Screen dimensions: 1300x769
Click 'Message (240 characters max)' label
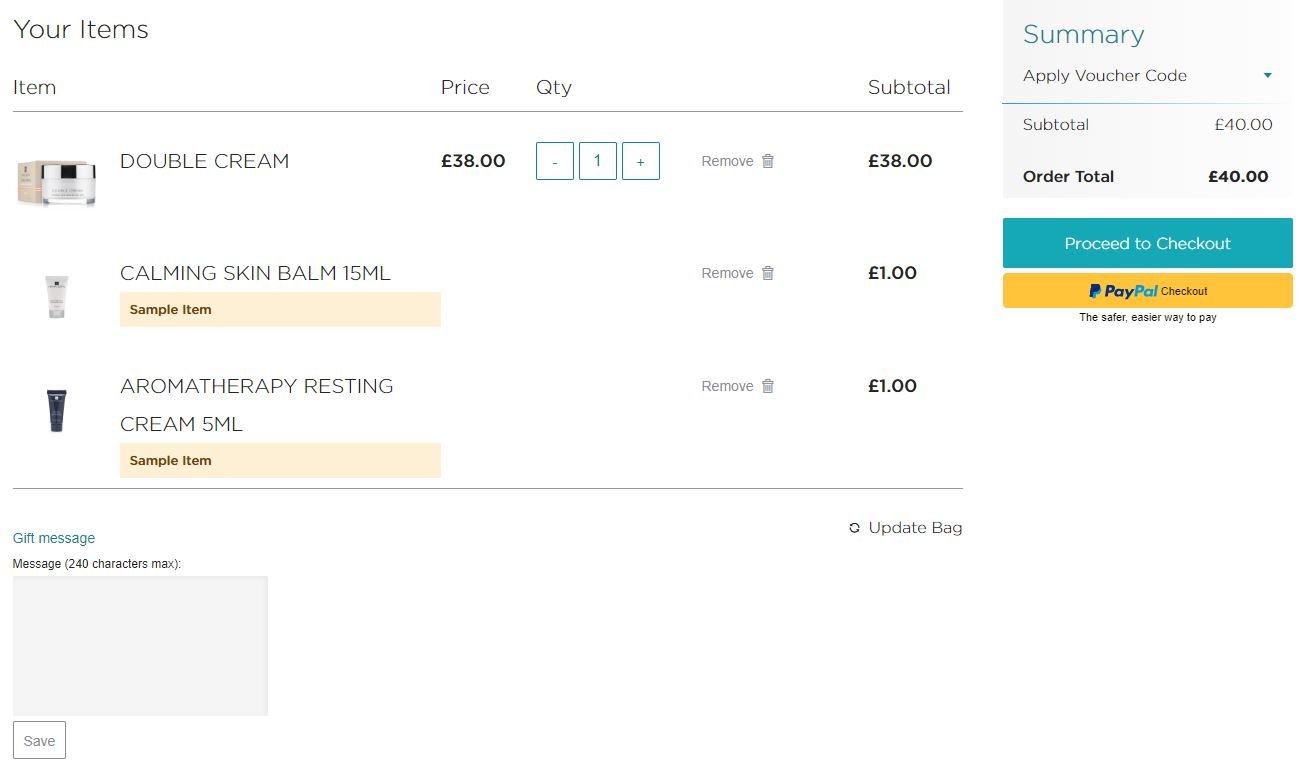[x=97, y=564]
